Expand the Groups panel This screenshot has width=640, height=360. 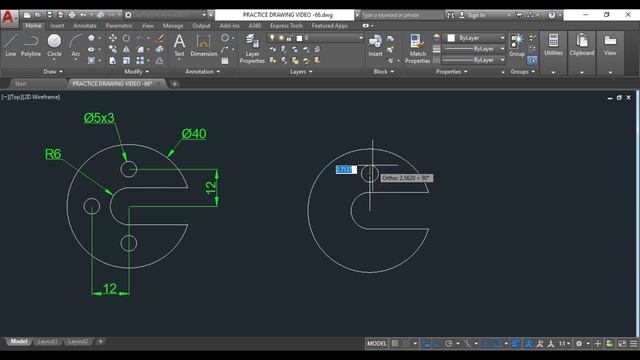click(522, 71)
